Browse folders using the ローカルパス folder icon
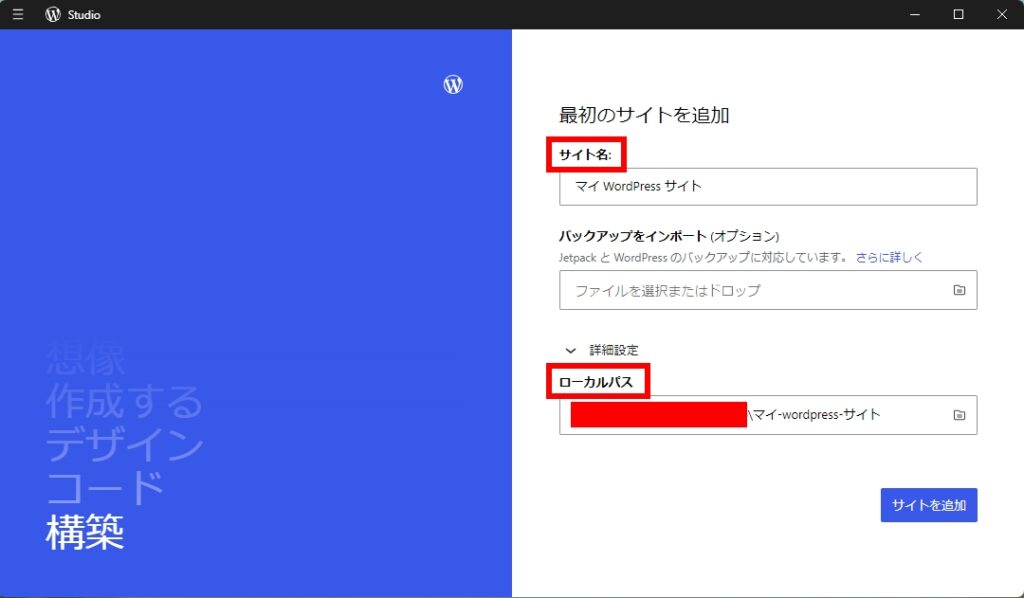 (x=957, y=414)
